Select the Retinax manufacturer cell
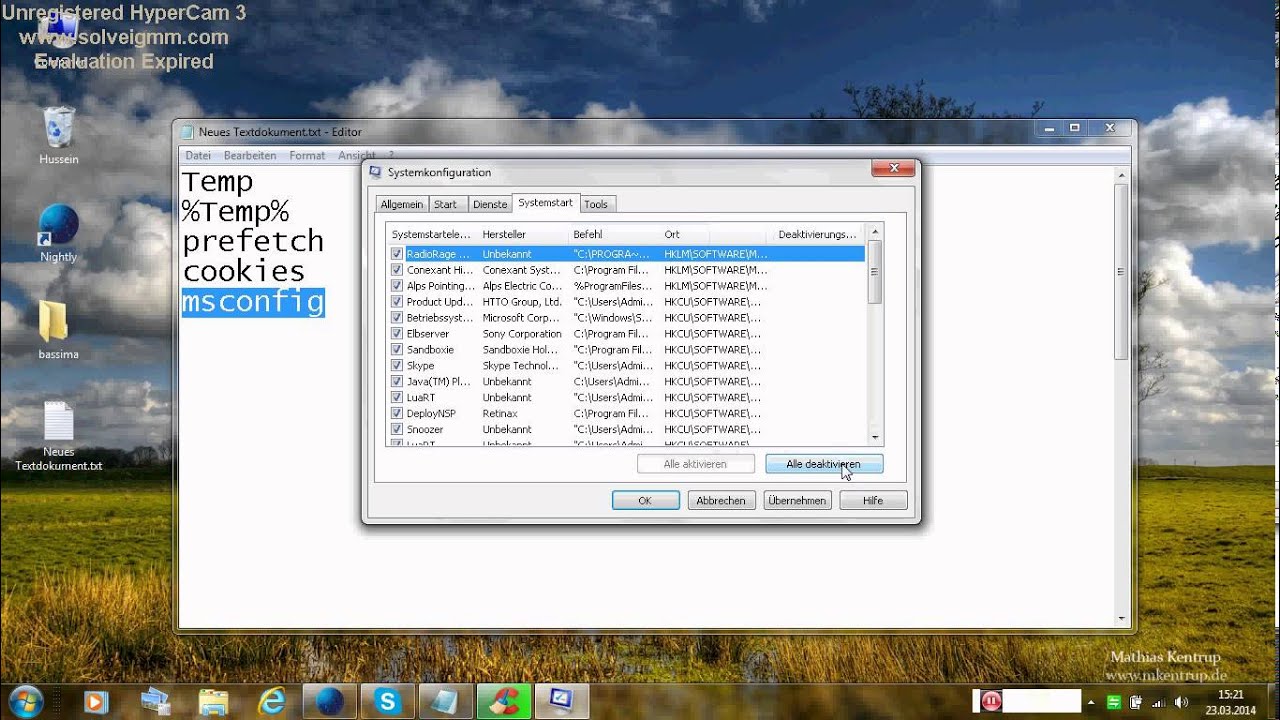 coord(500,413)
